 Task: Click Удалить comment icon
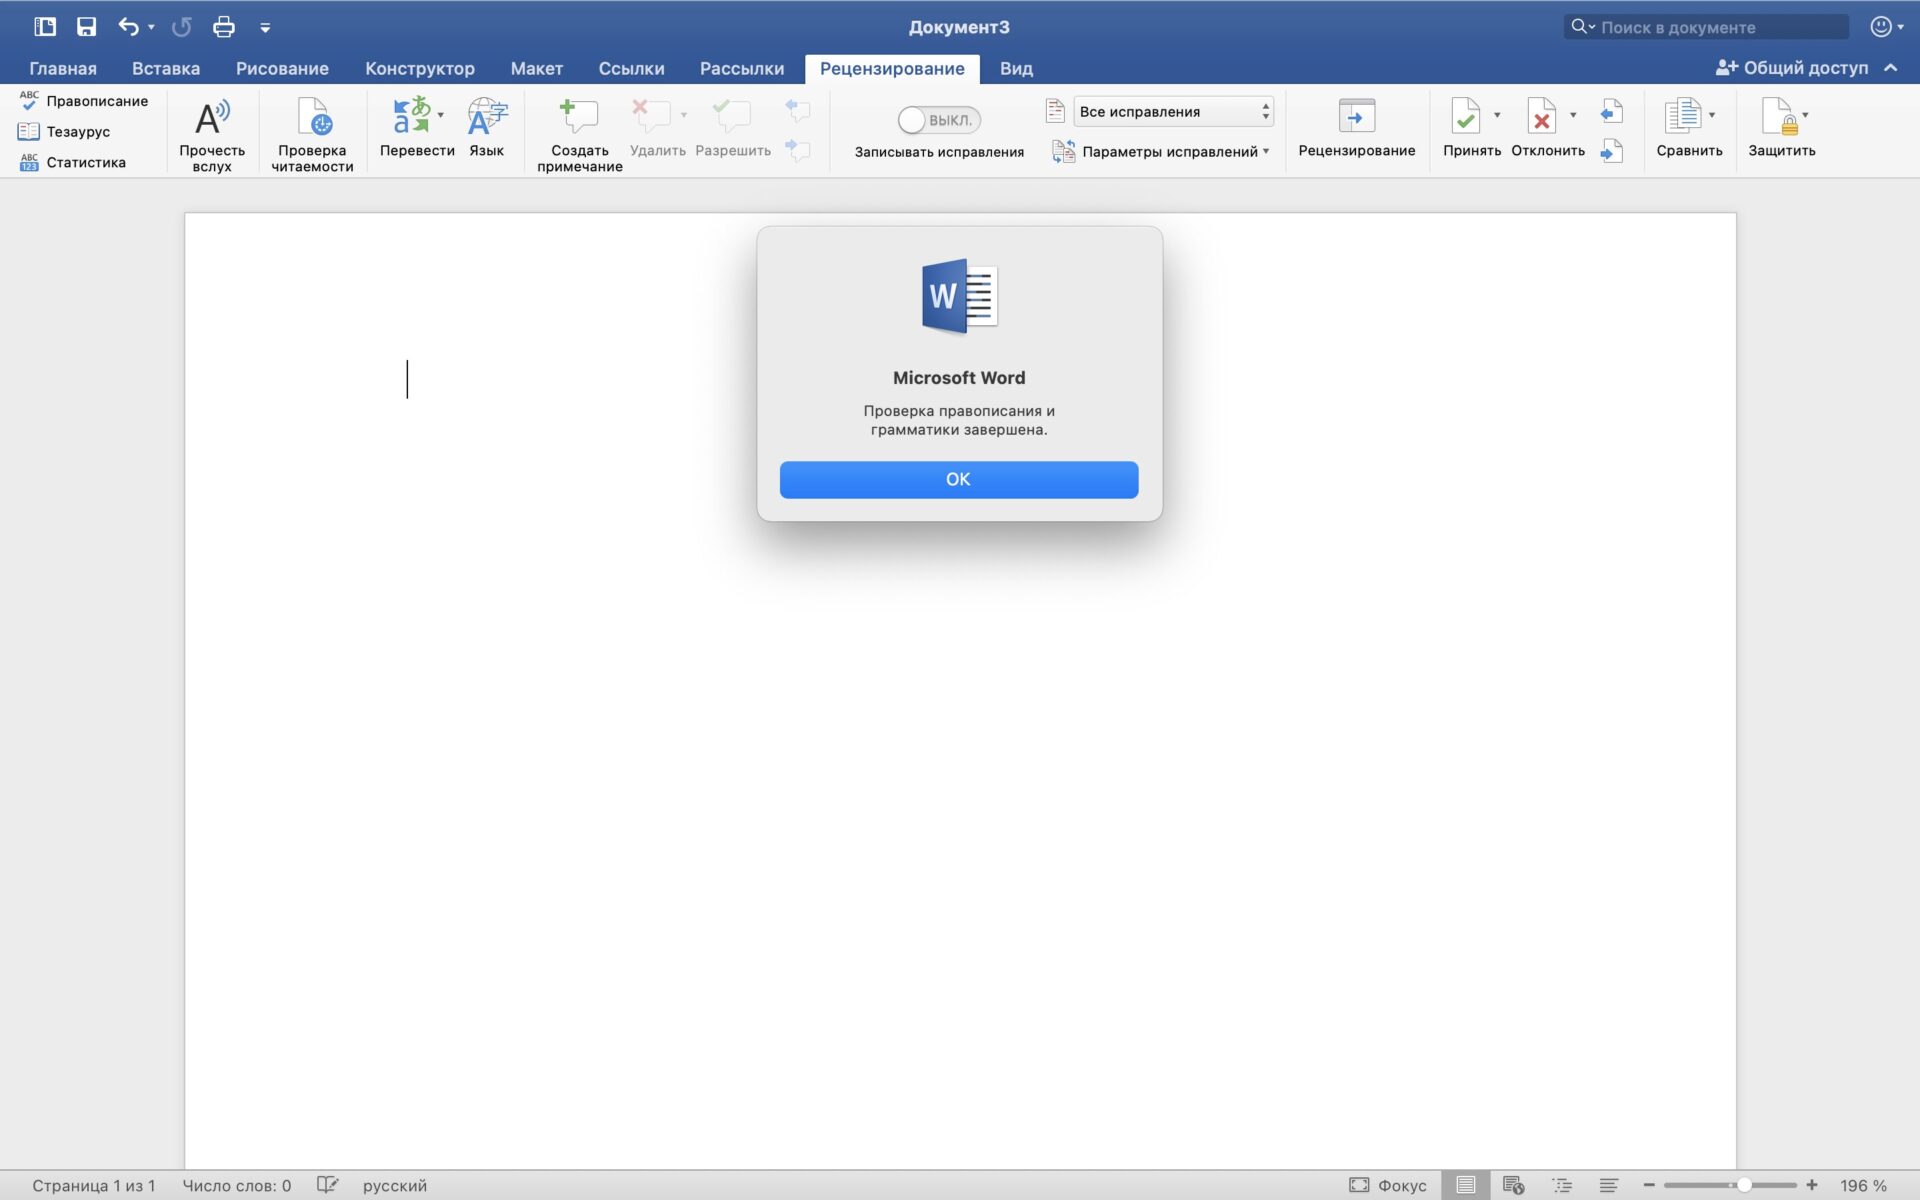(x=651, y=115)
